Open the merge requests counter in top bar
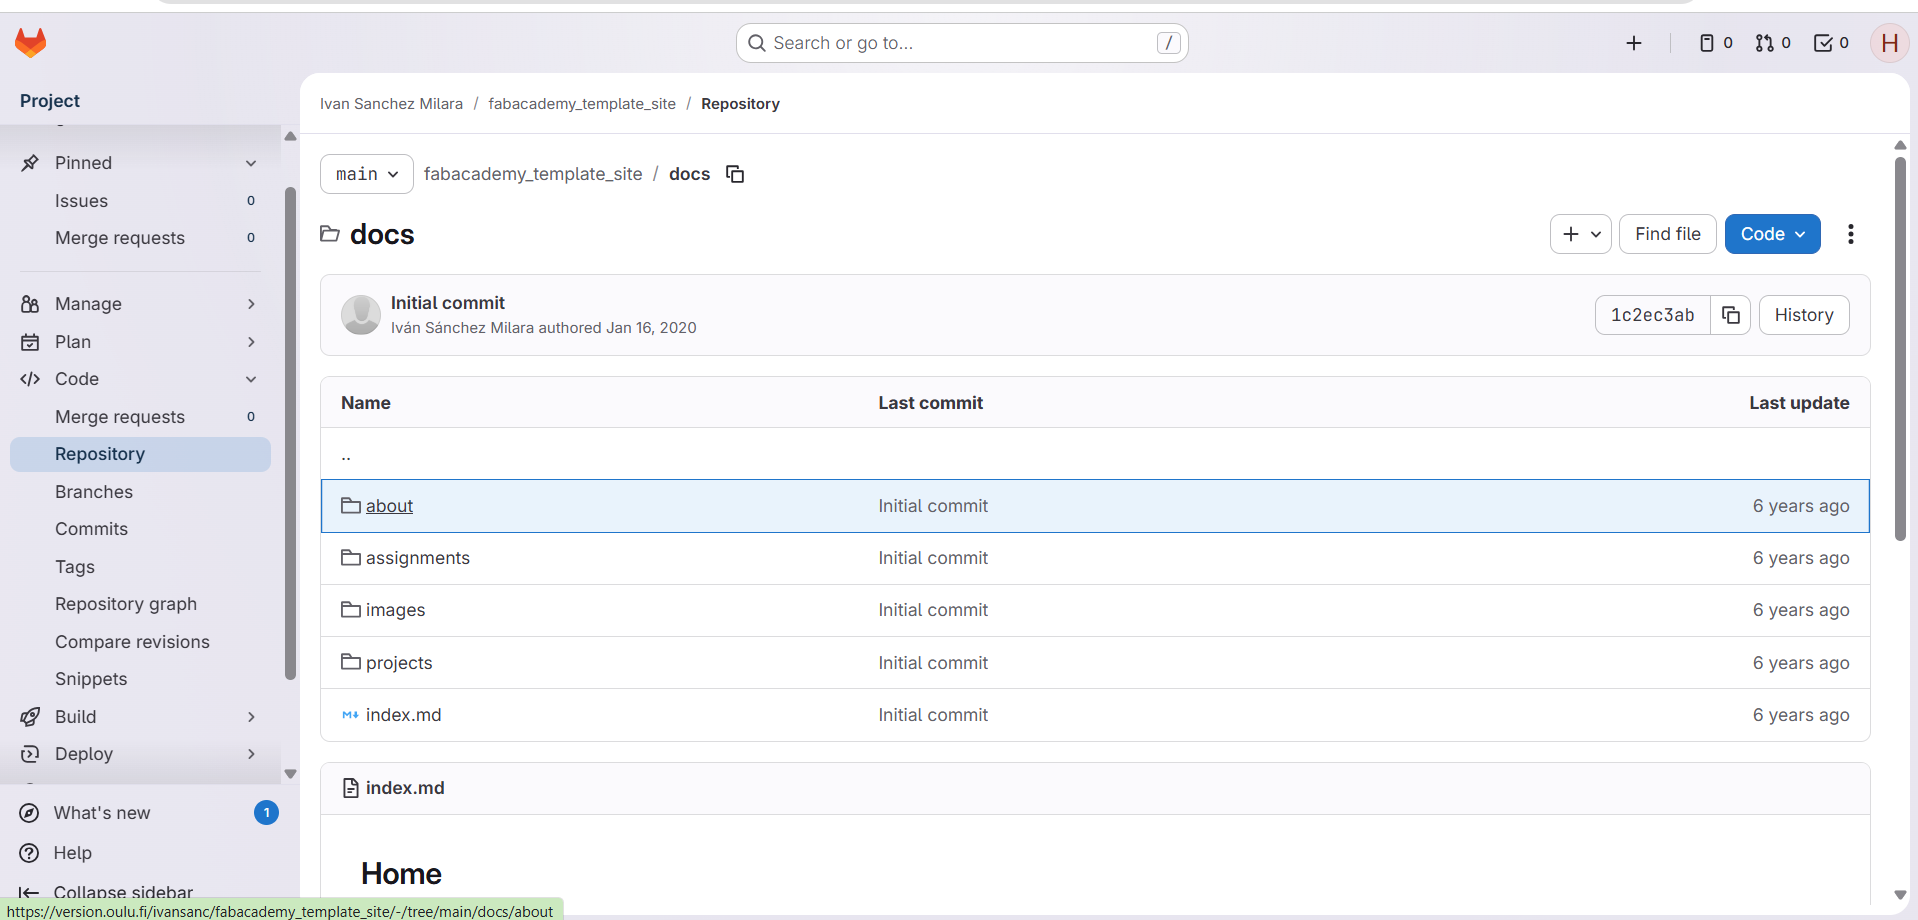The height and width of the screenshot is (920, 1918). pos(1773,43)
